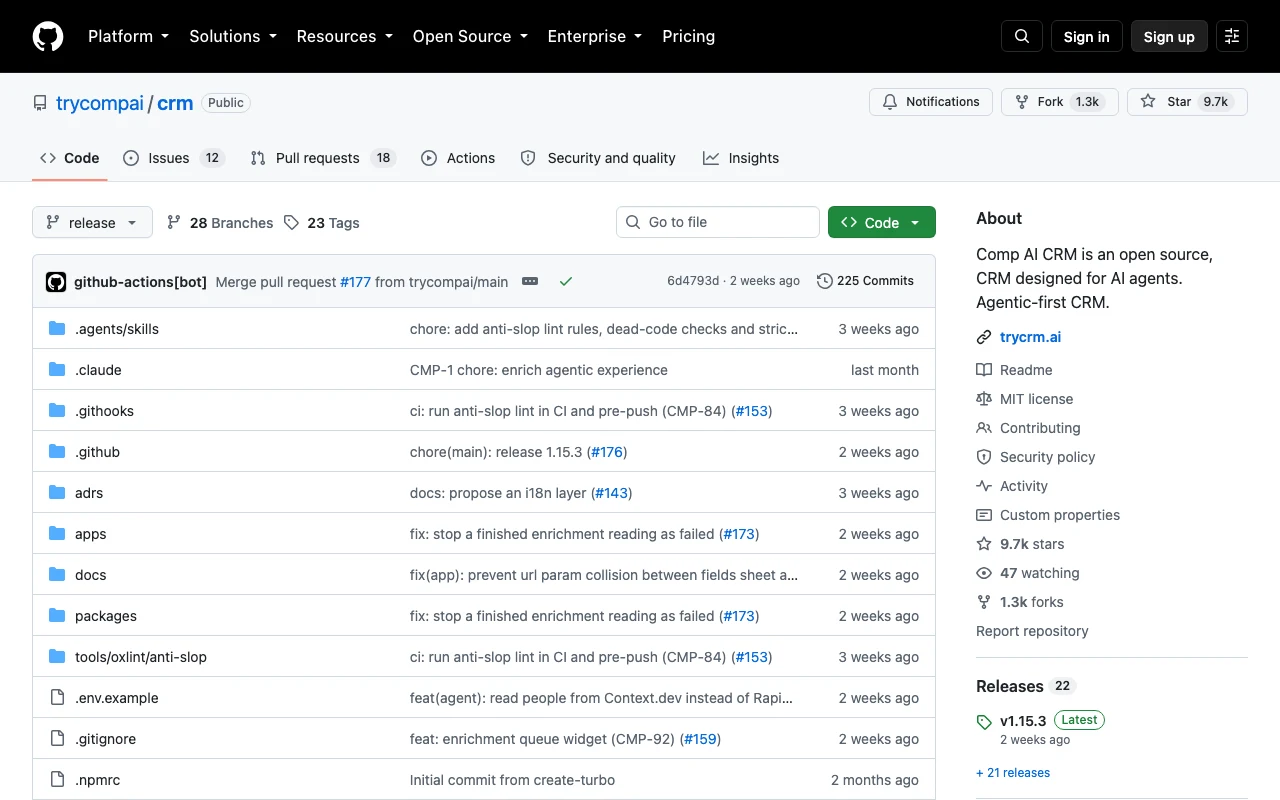This screenshot has width=1280, height=800.
Task: Open Custom properties link
Action: pos(1048,515)
